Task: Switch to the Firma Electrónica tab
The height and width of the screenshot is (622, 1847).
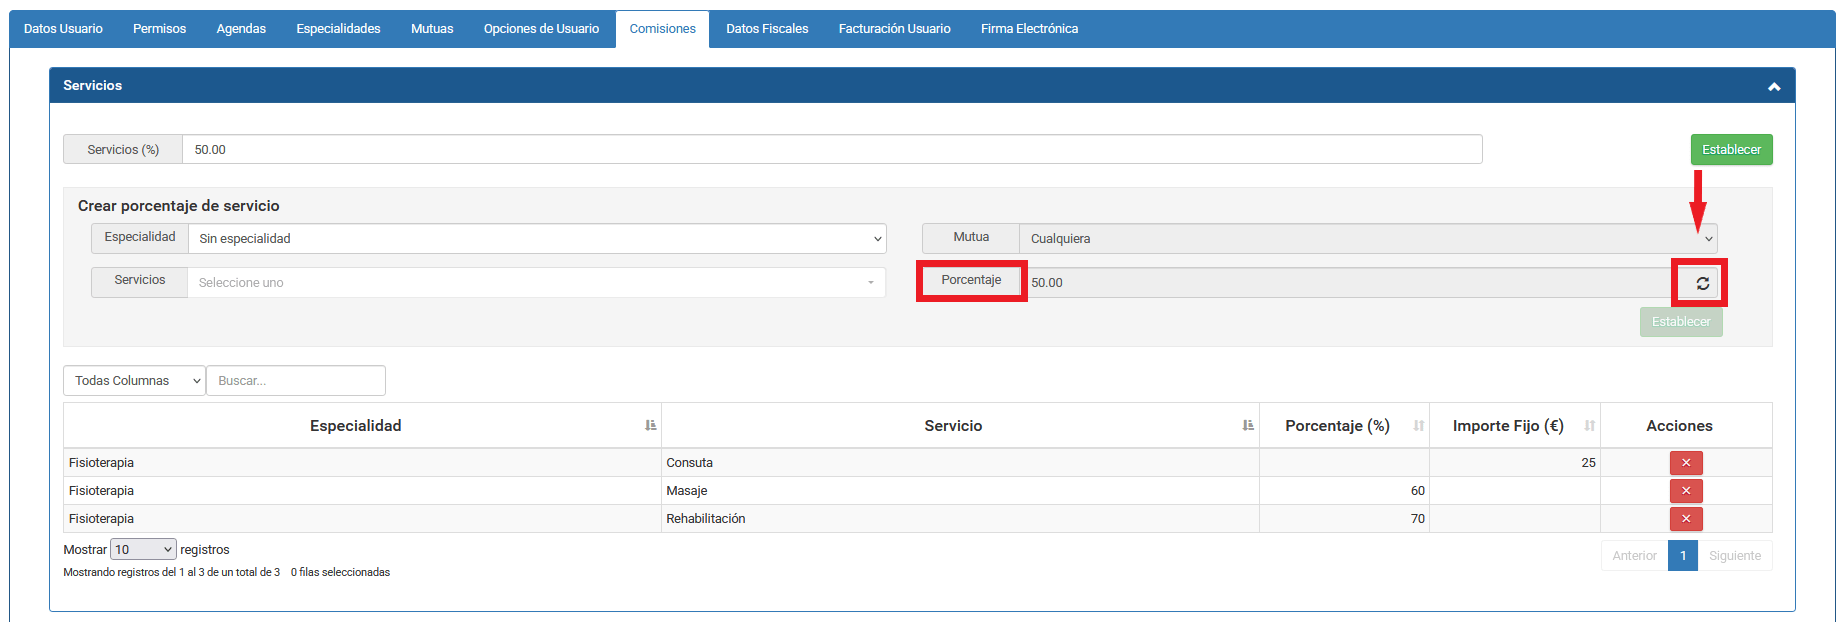Action: click(1029, 29)
